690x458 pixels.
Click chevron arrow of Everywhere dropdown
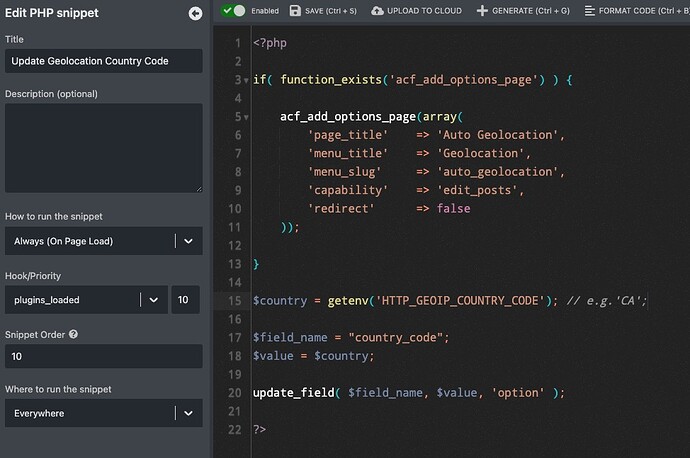pyautogui.click(x=188, y=413)
